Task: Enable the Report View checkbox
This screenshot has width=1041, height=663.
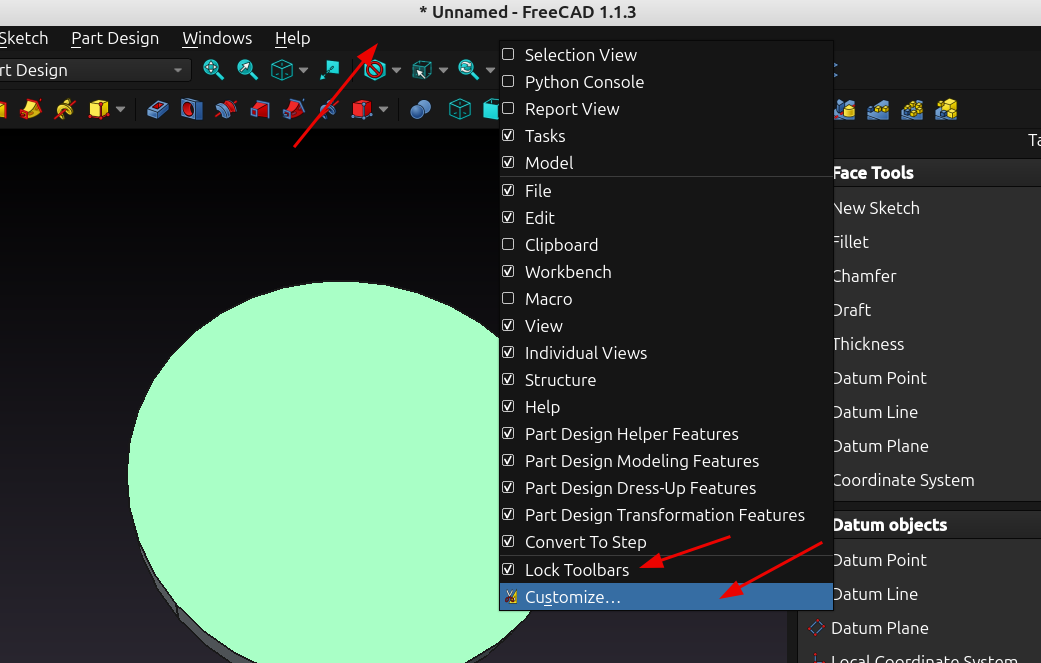Action: click(x=509, y=108)
